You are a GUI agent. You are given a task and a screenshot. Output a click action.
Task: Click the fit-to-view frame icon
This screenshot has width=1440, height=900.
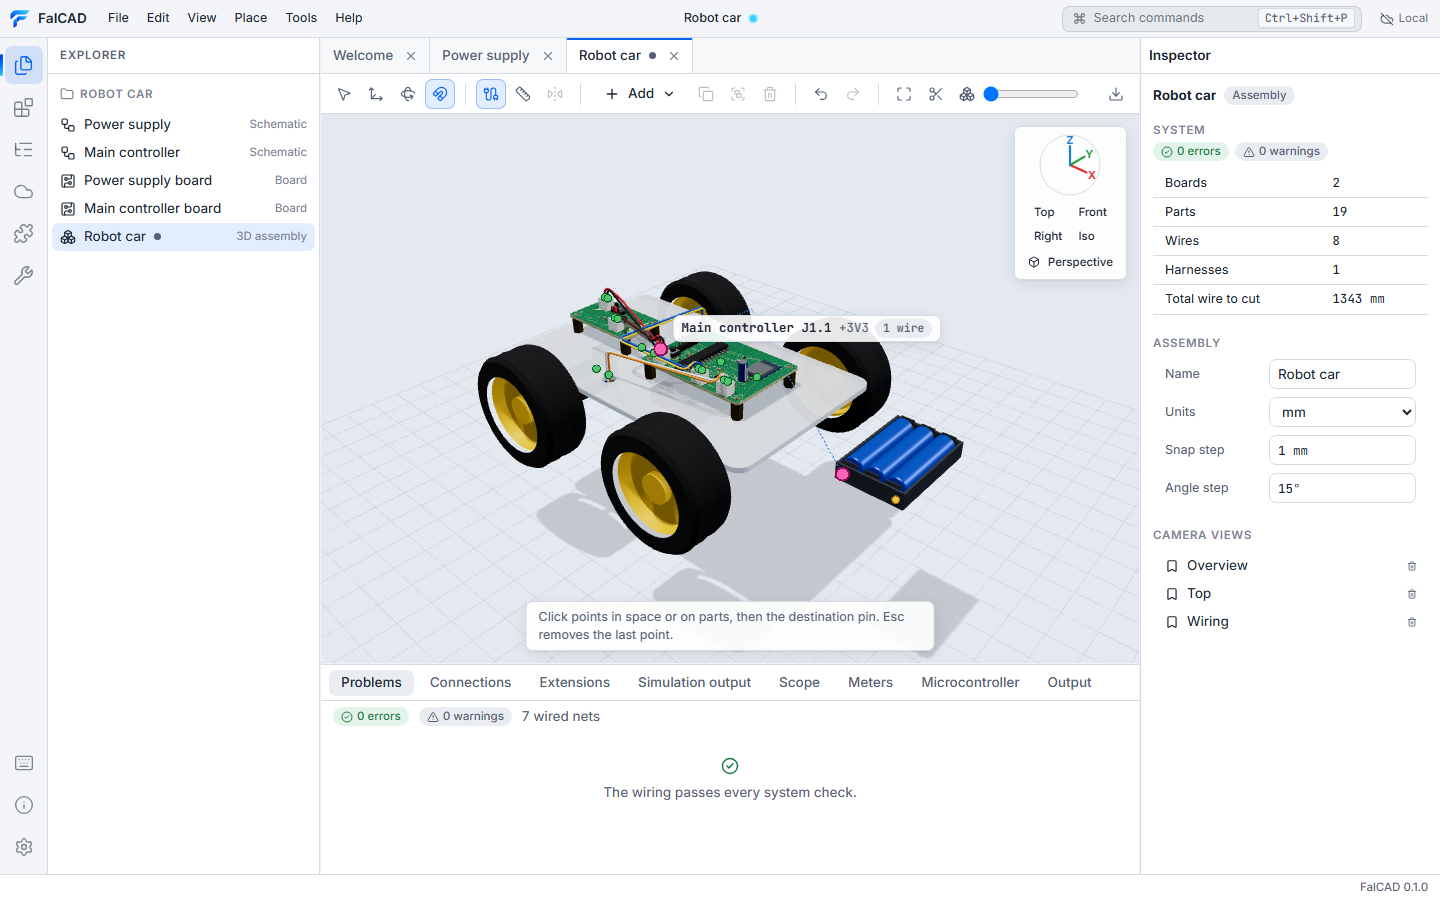point(904,94)
